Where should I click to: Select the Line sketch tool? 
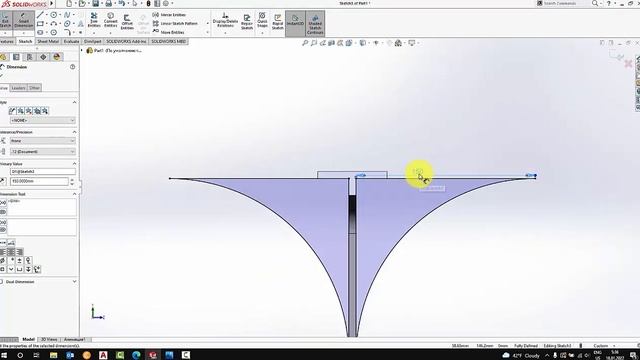tap(40, 15)
